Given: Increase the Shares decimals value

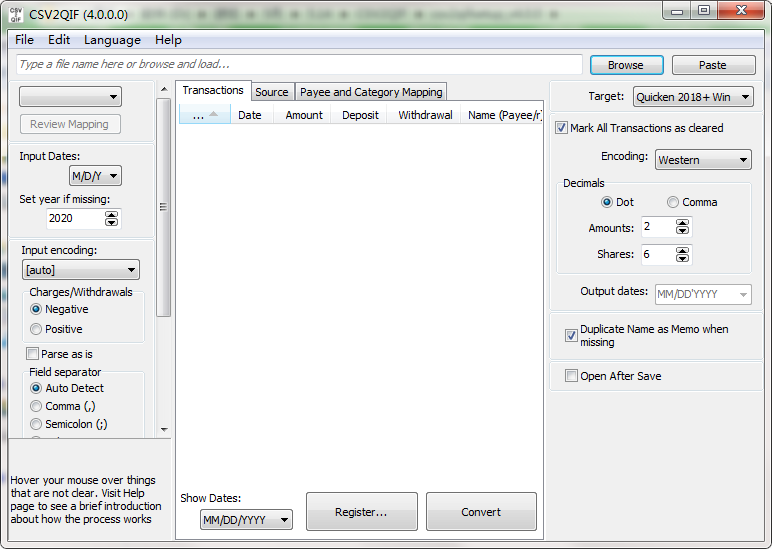Looking at the screenshot, I should pyautogui.click(x=681, y=250).
